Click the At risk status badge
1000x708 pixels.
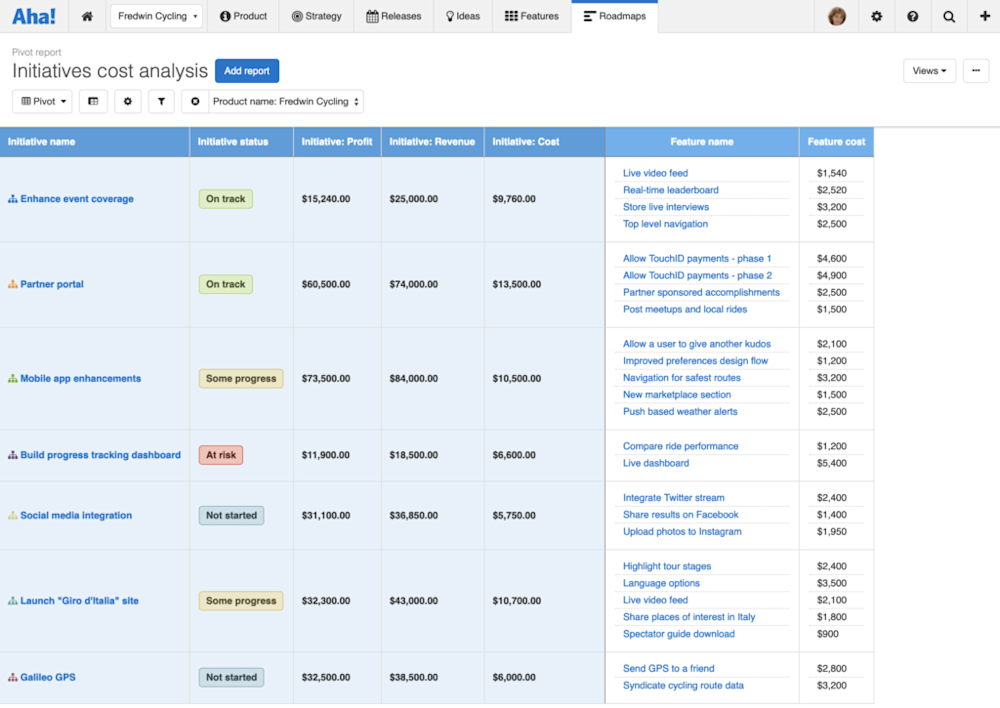220,455
